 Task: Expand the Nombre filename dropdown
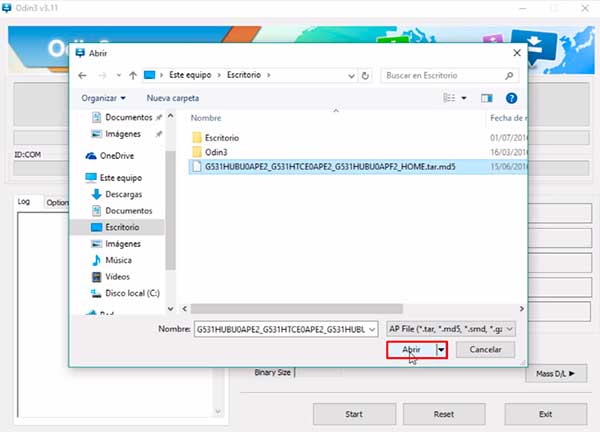372,329
